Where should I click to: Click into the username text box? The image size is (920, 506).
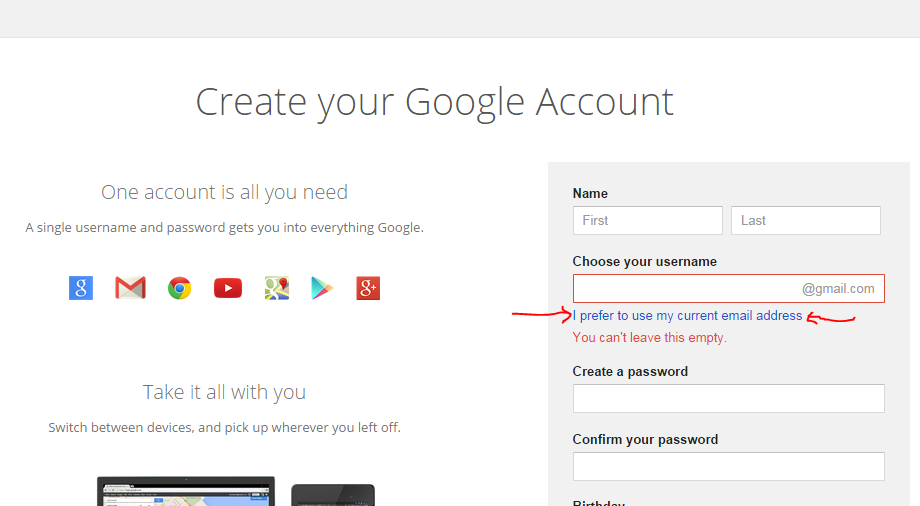point(686,289)
